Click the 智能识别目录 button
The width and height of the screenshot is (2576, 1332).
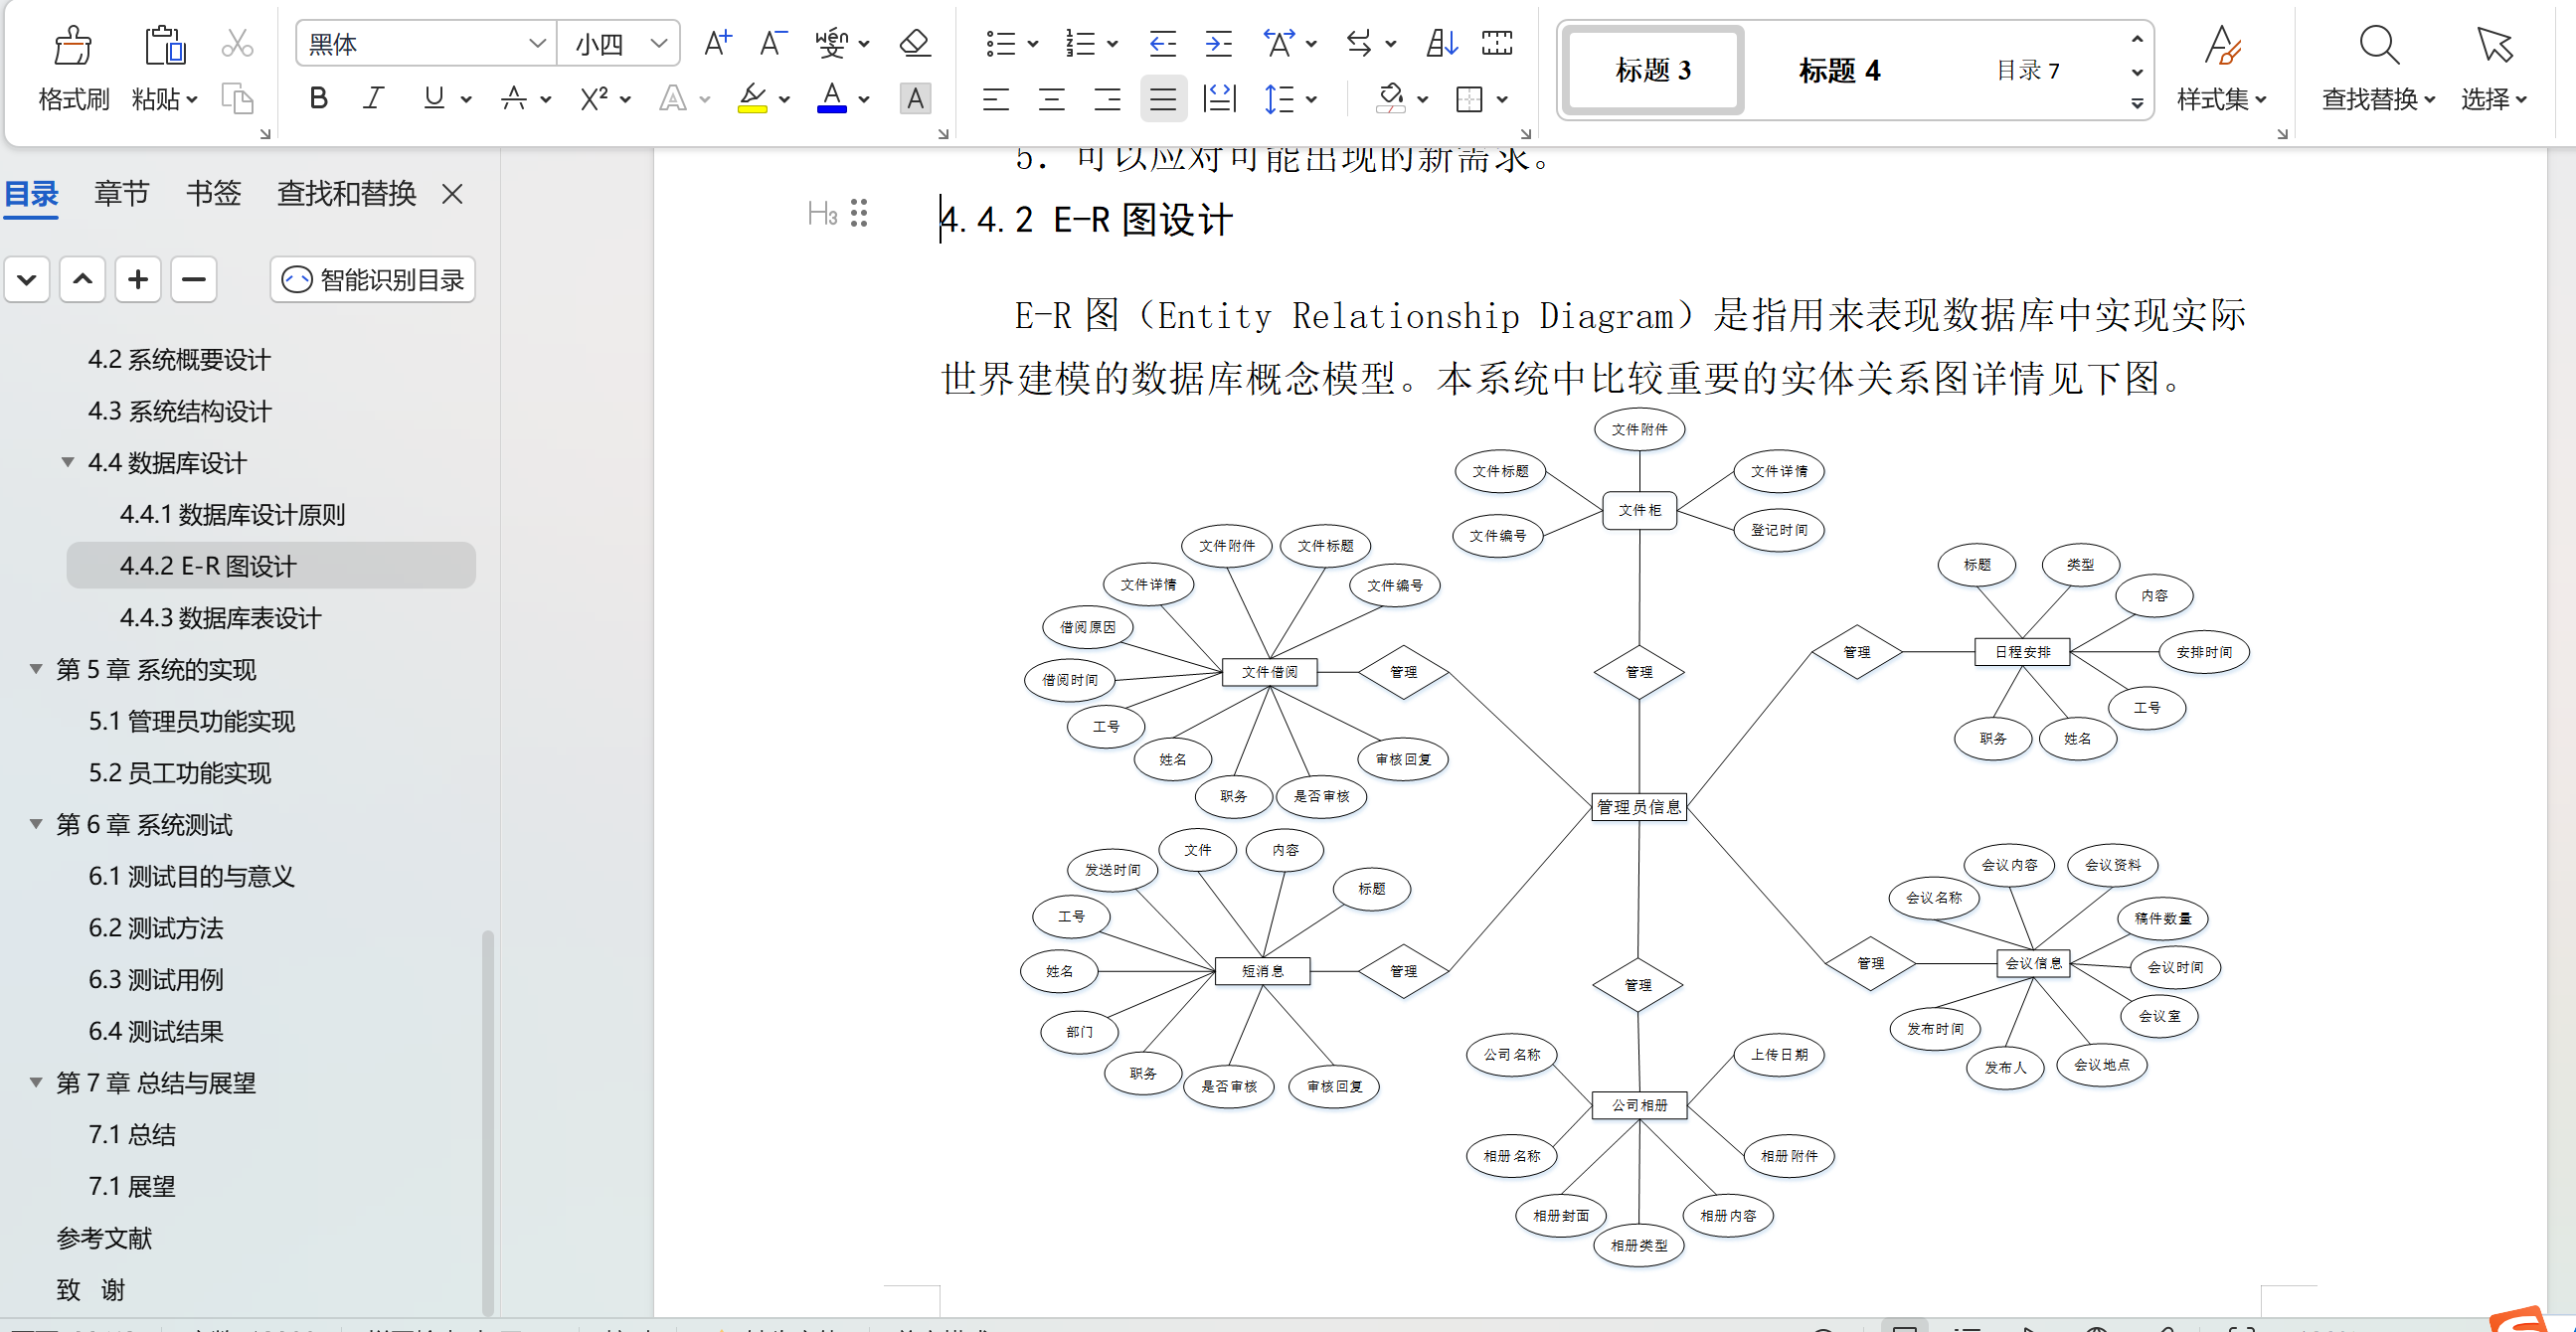(372, 280)
